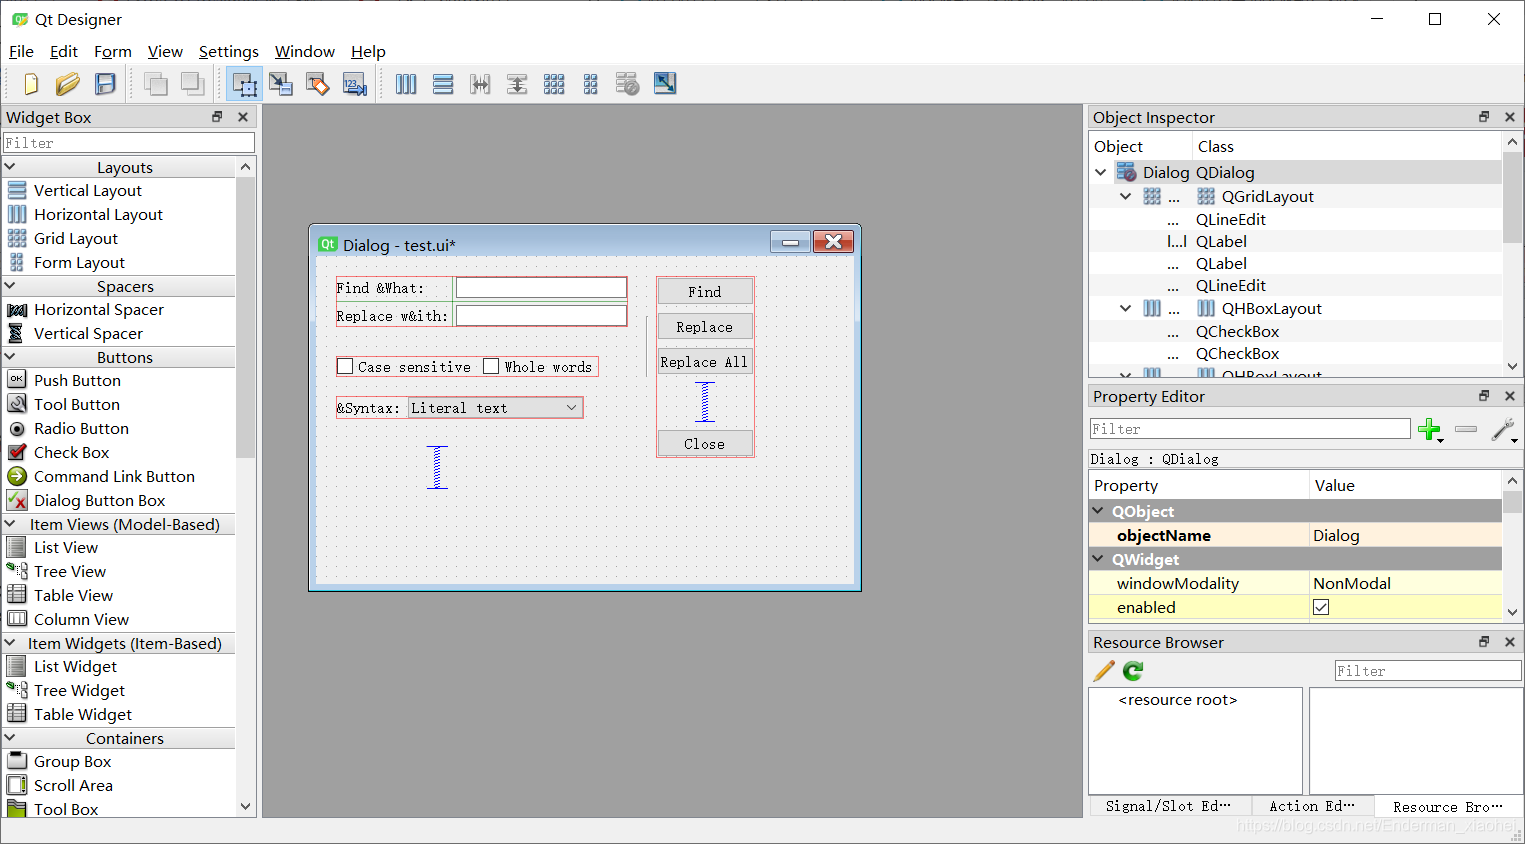The width and height of the screenshot is (1525, 844).
Task: Click the Replace with line edit
Action: pos(541,316)
